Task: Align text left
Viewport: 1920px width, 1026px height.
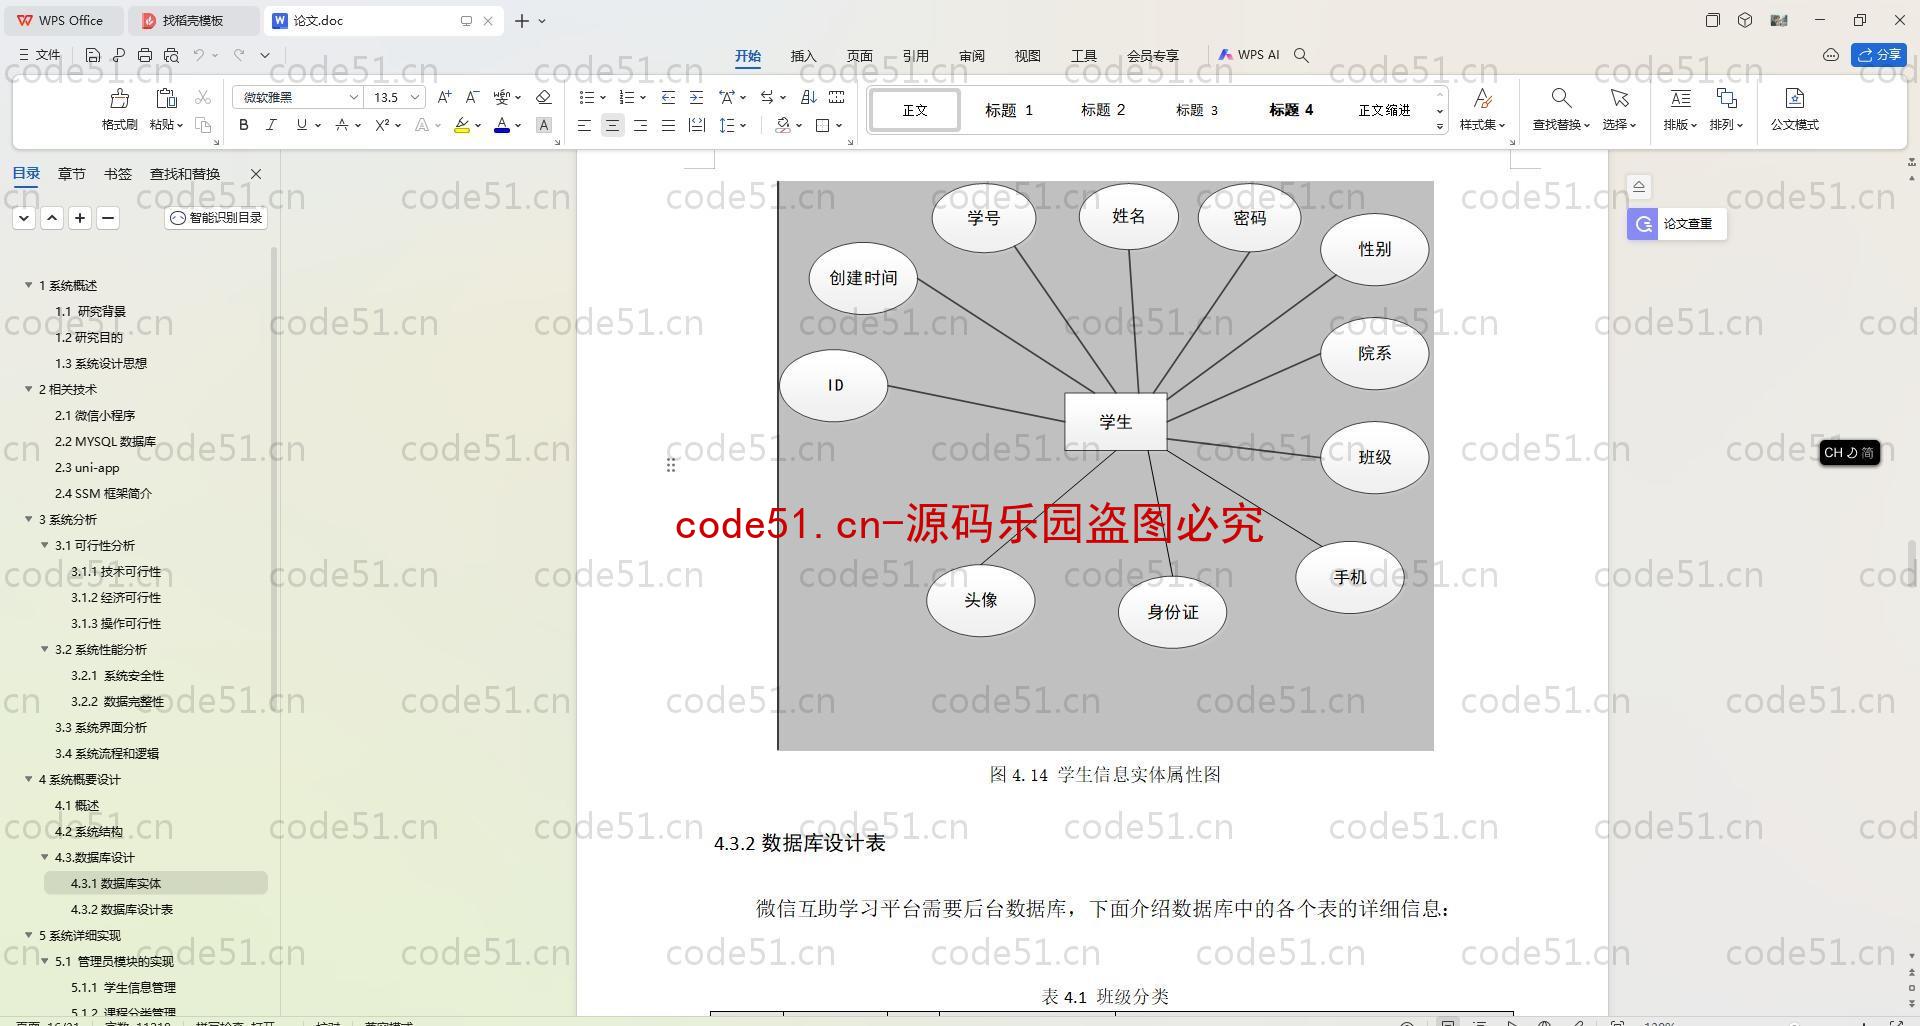Action: pos(584,125)
